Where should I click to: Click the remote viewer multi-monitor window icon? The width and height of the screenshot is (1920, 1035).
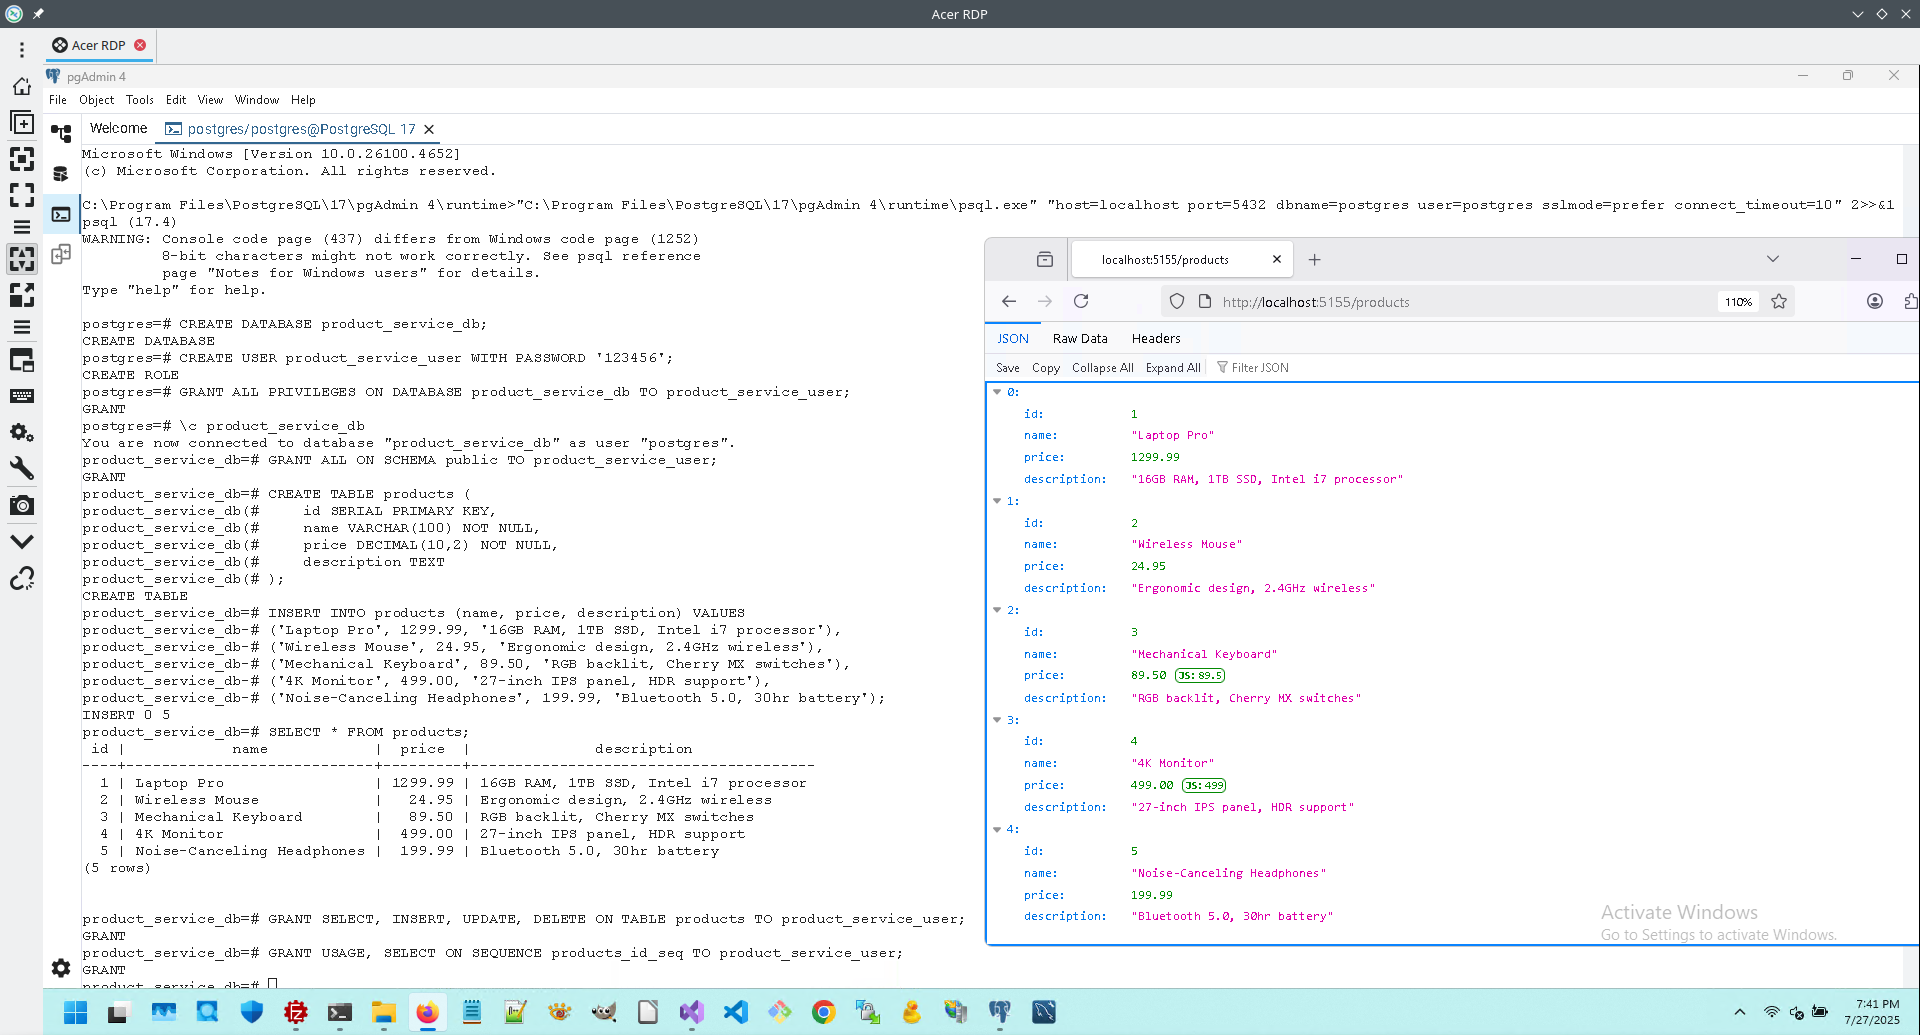click(x=22, y=360)
